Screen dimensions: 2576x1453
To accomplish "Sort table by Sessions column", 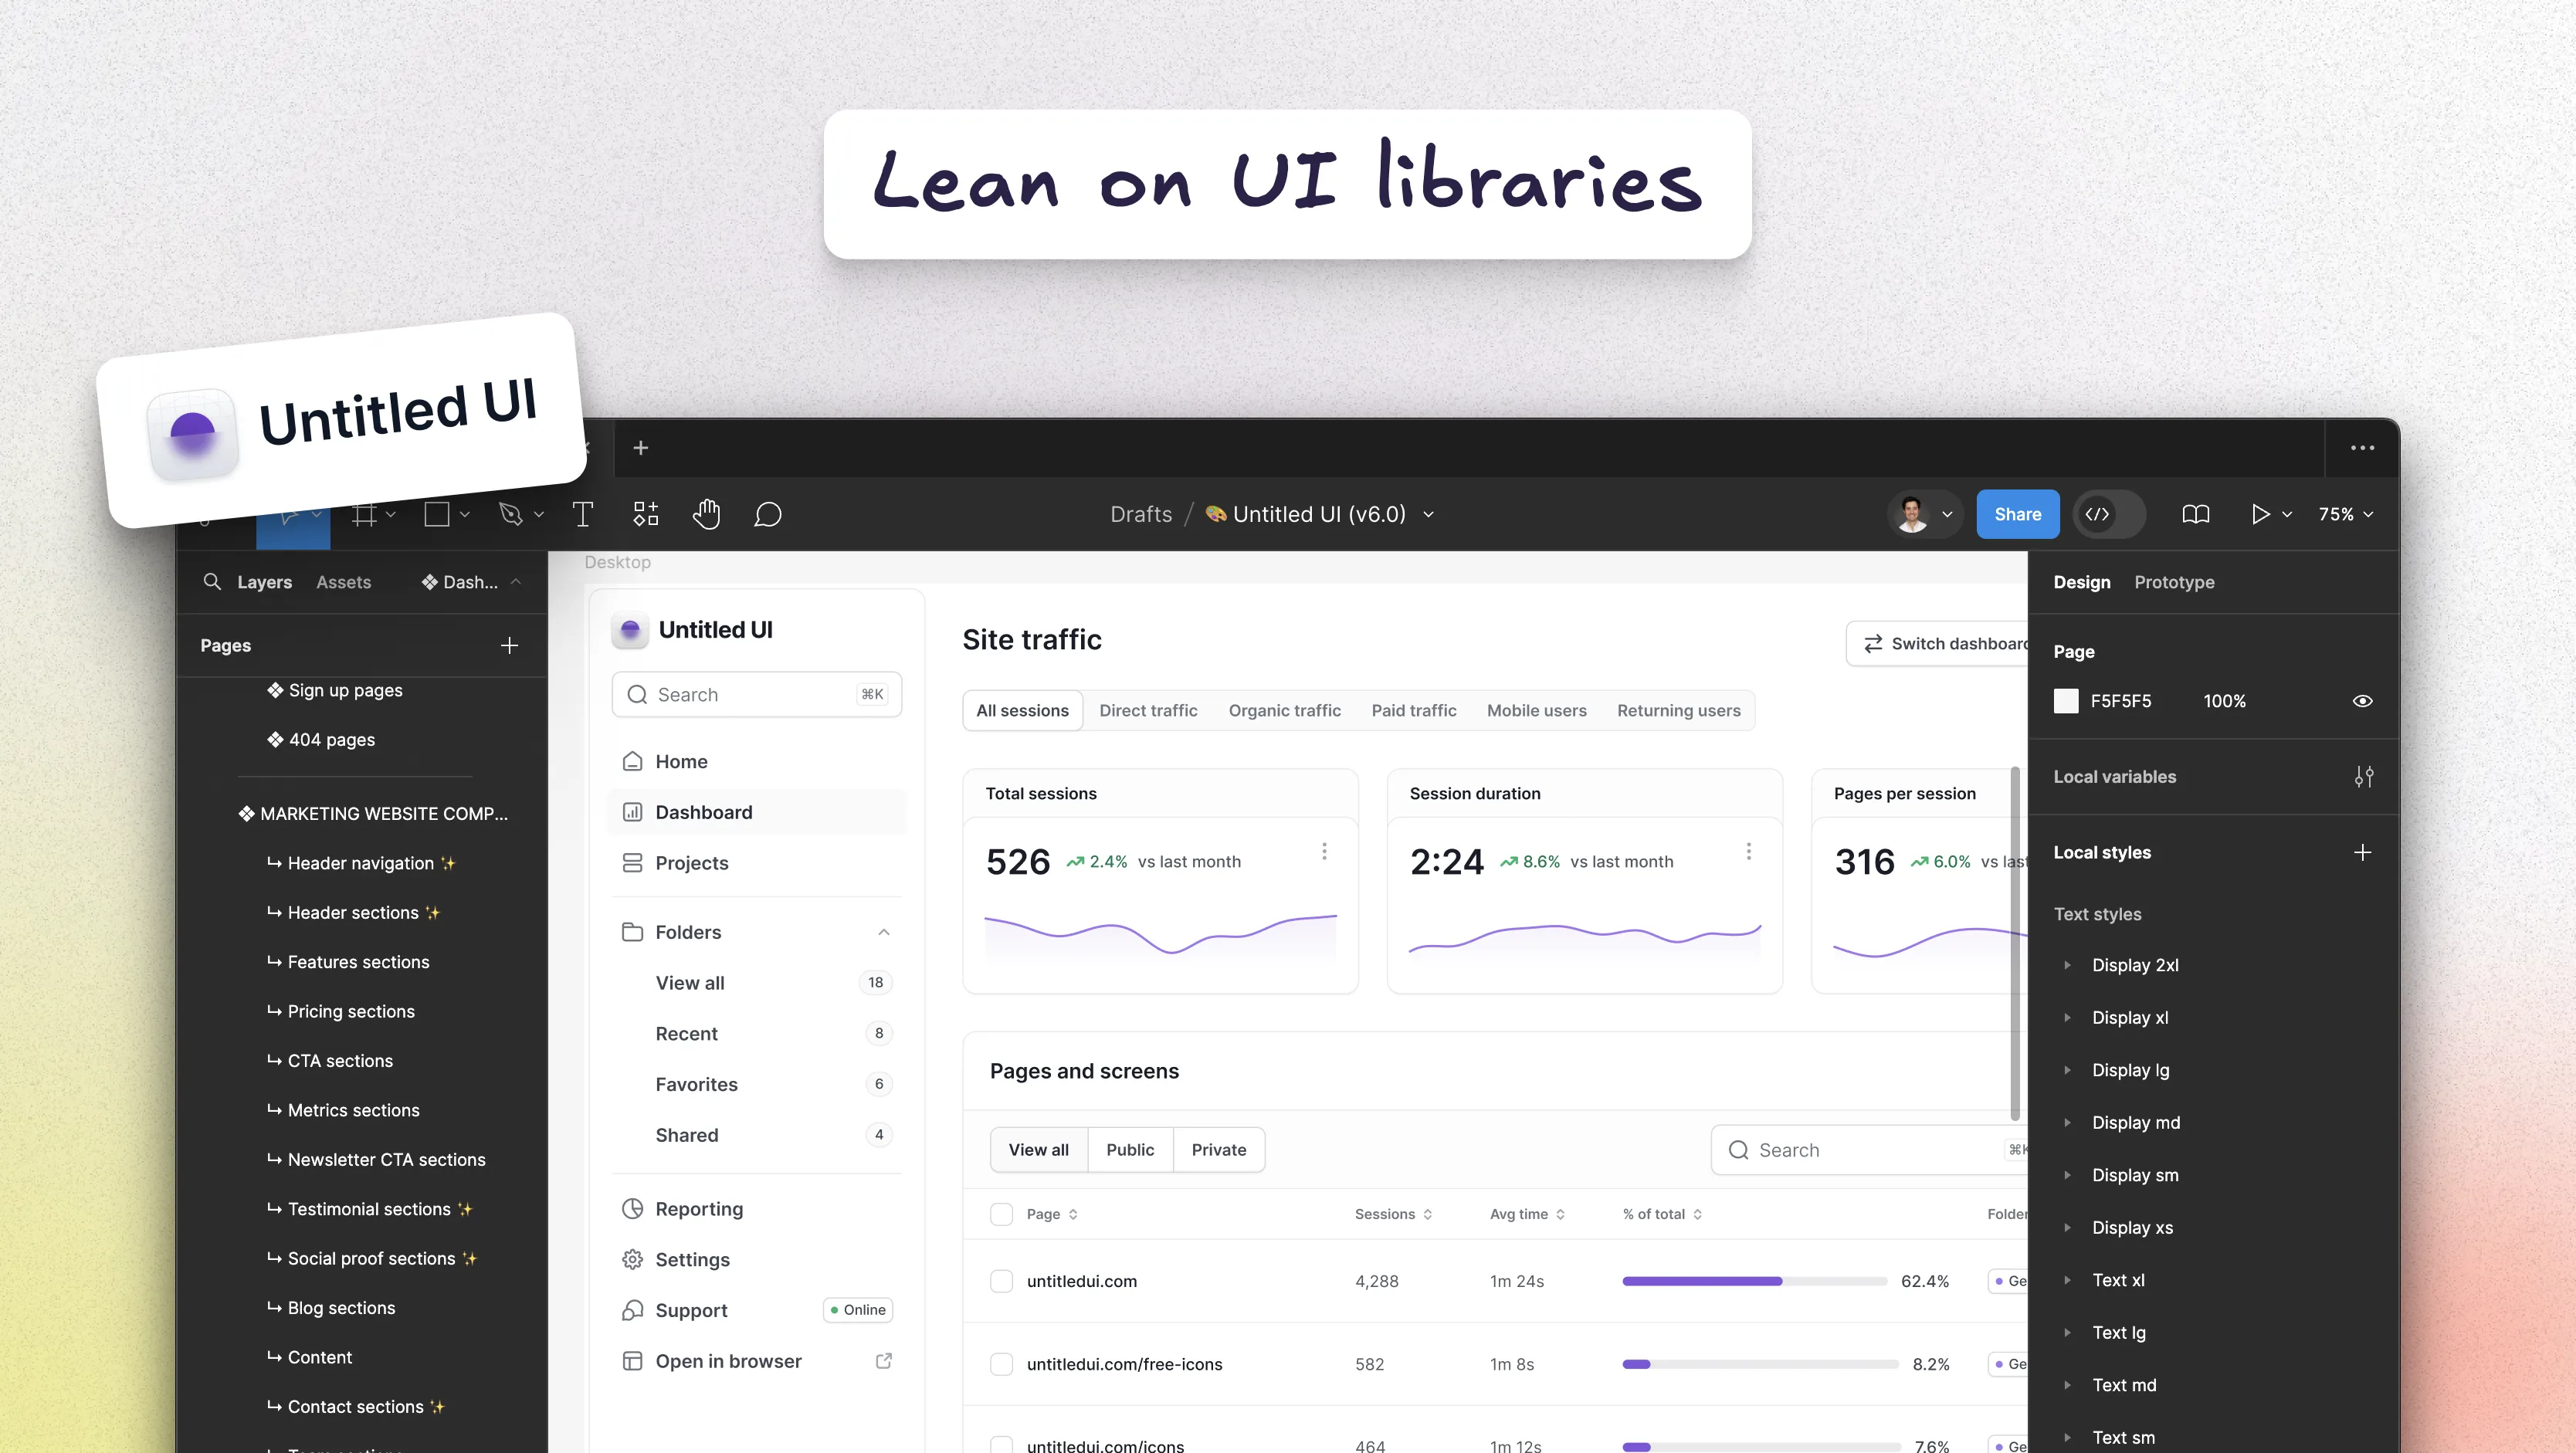I will coord(1394,1214).
